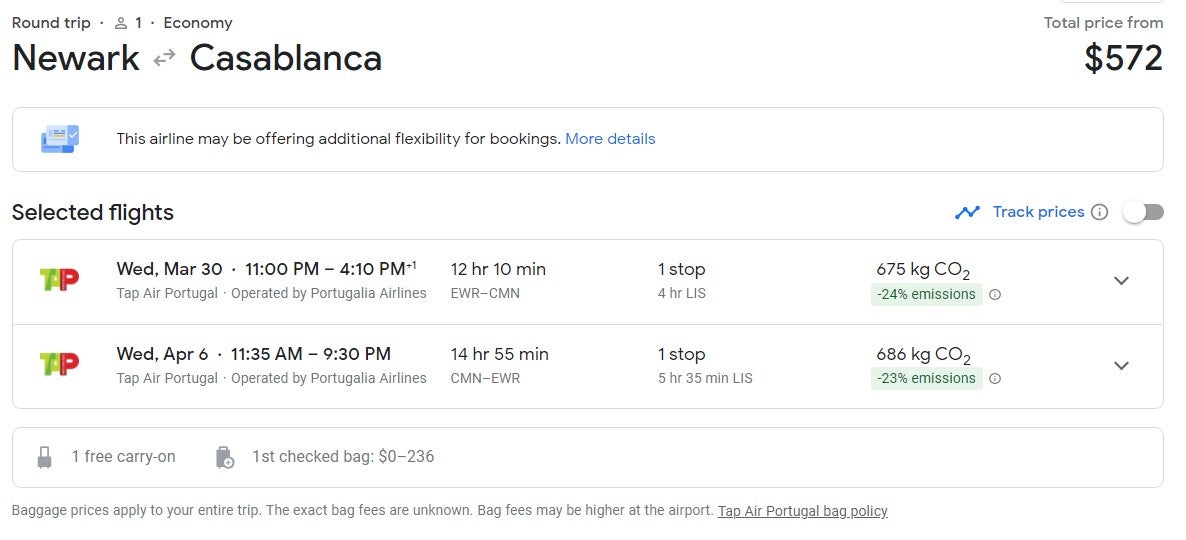Select the -23% emissions badge
The width and height of the screenshot is (1186, 540).
pos(927,379)
